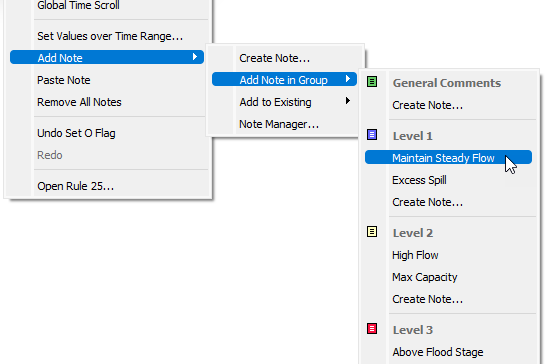The image size is (547, 364).
Task: Click the yellow Level 2 group icon
Action: pos(372,231)
